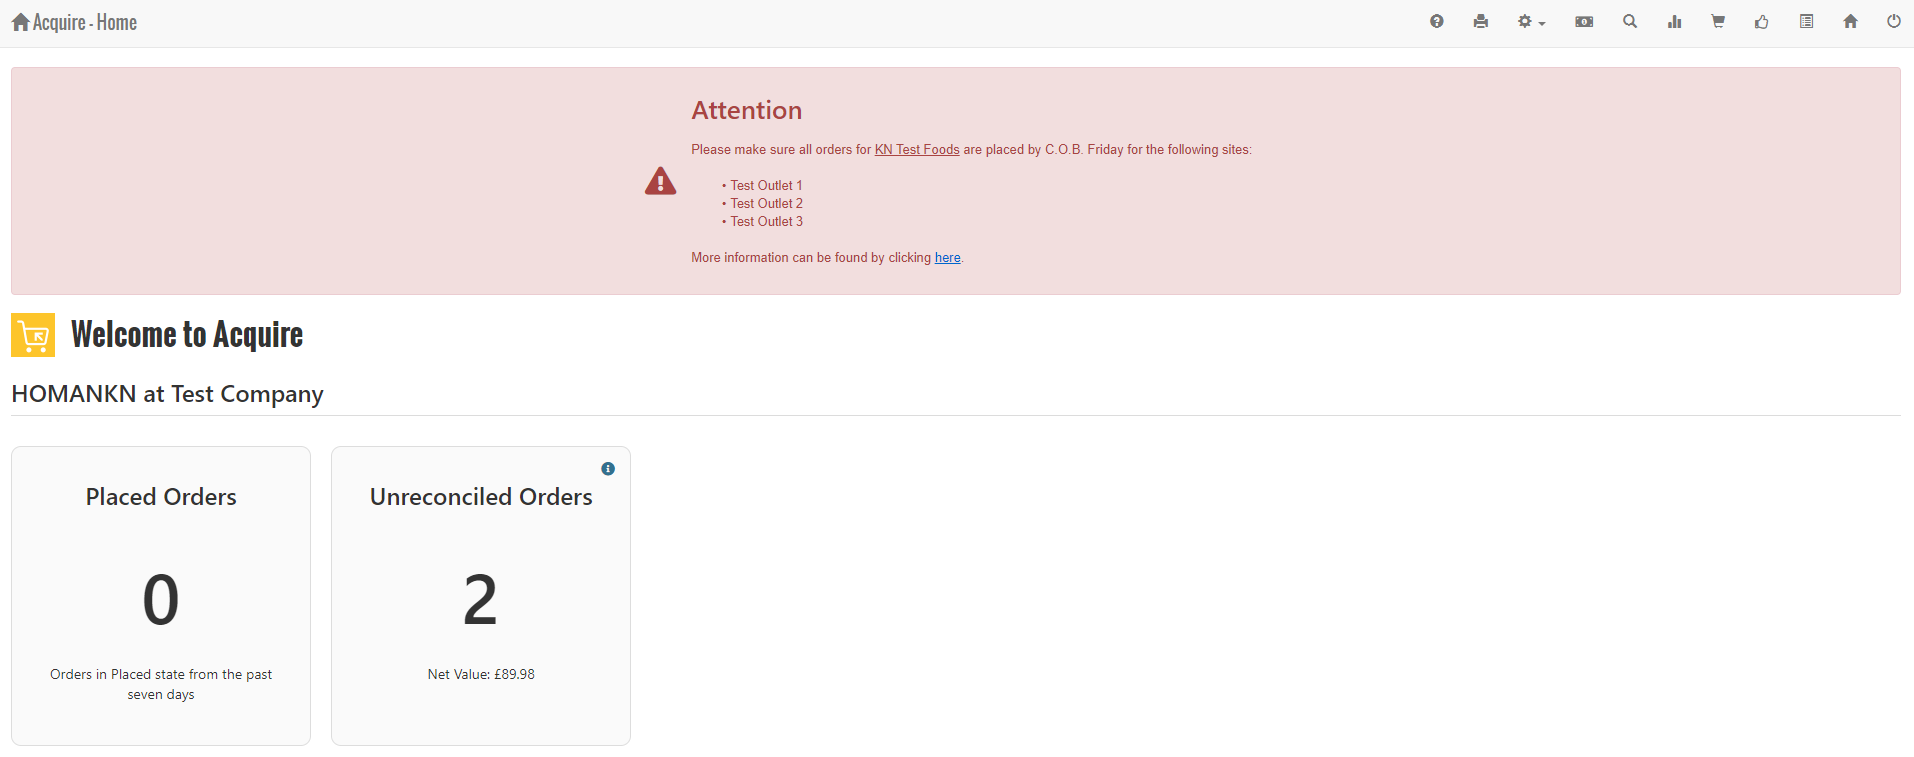The image size is (1914, 757).
Task: Expand the settings gear dropdown
Action: (x=1531, y=21)
